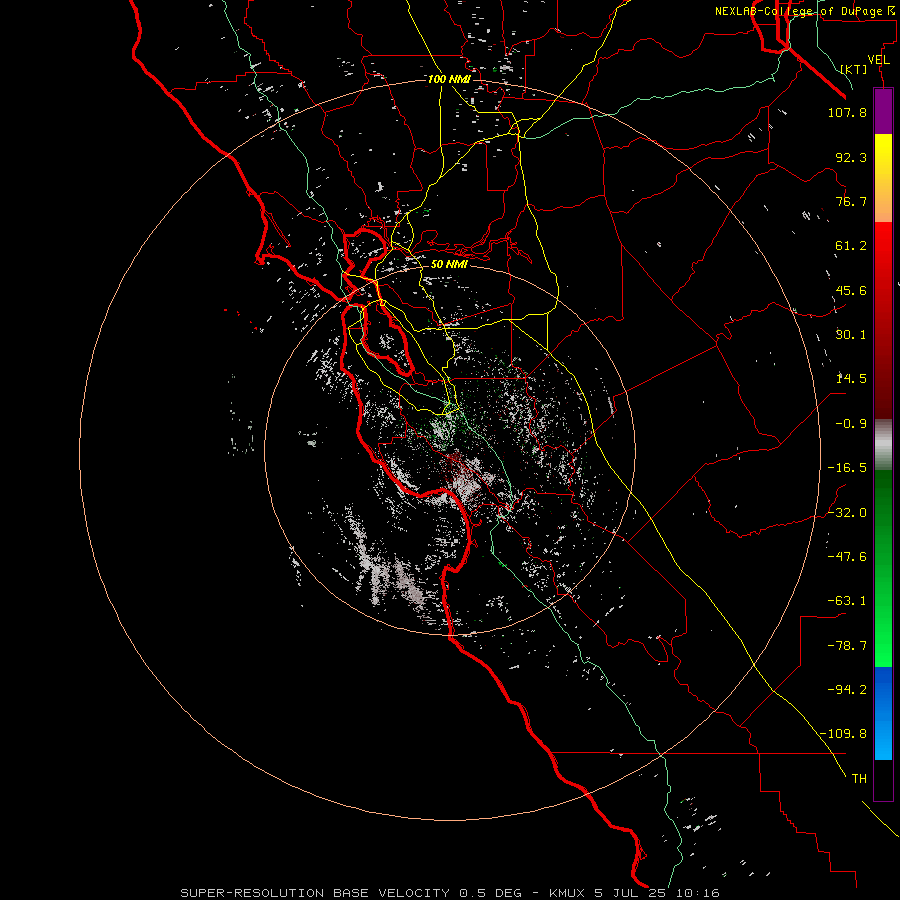The image size is (900, 900).
Task: Click the 92.3 velocity scale value
Action: click(851, 157)
